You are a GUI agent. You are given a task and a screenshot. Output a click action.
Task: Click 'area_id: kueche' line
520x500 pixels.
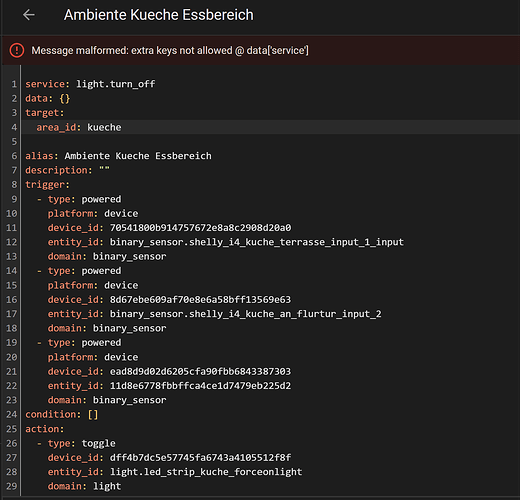pos(79,127)
